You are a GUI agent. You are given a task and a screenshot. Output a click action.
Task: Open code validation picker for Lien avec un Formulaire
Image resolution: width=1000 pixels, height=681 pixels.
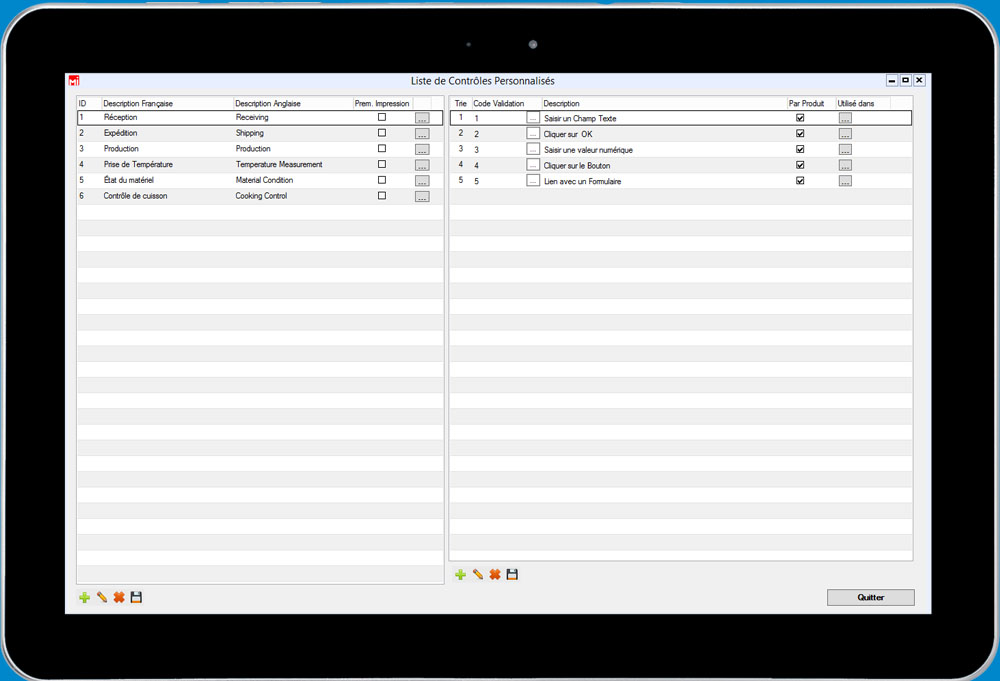[533, 180]
